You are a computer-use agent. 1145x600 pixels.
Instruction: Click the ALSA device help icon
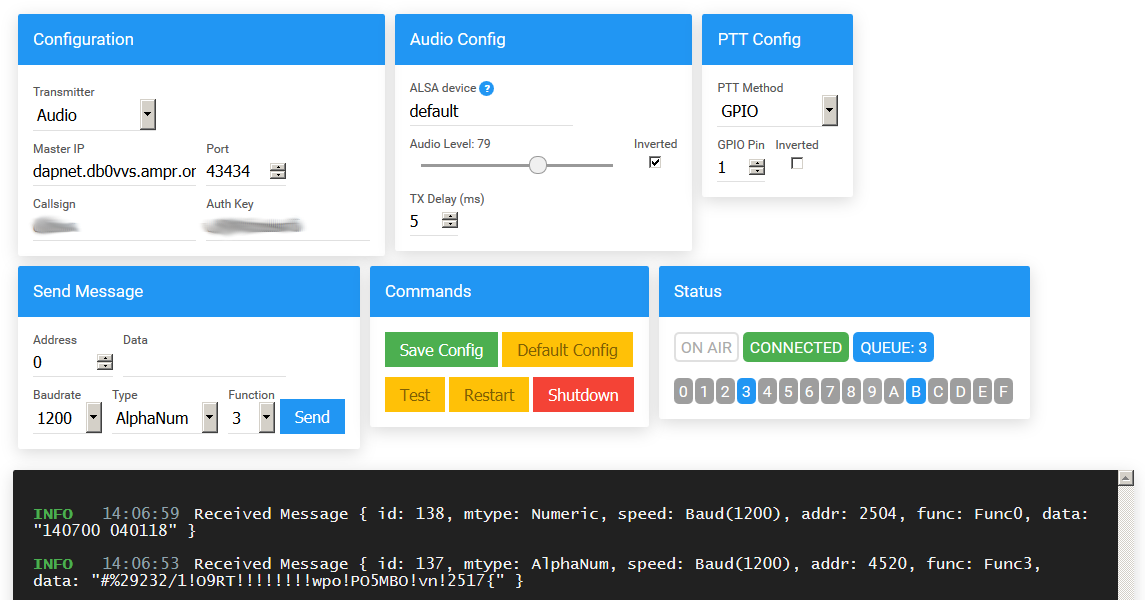pyautogui.click(x=486, y=88)
